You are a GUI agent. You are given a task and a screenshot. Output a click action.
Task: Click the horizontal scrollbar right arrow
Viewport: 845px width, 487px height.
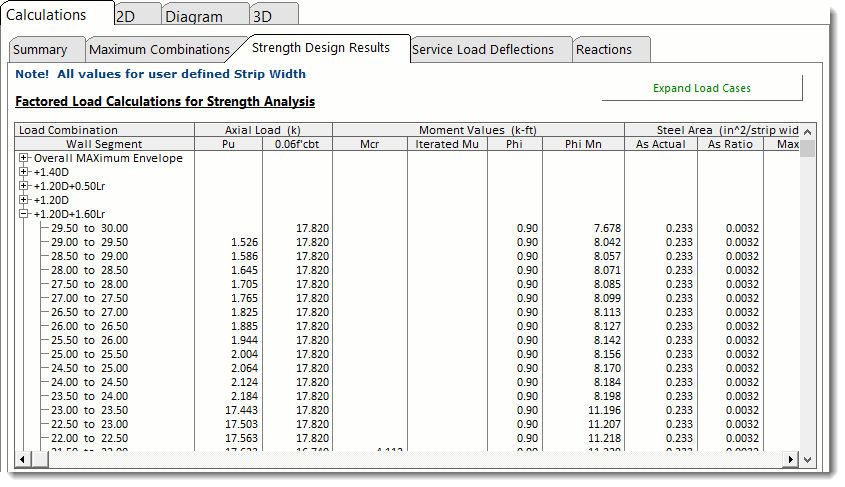click(790, 458)
